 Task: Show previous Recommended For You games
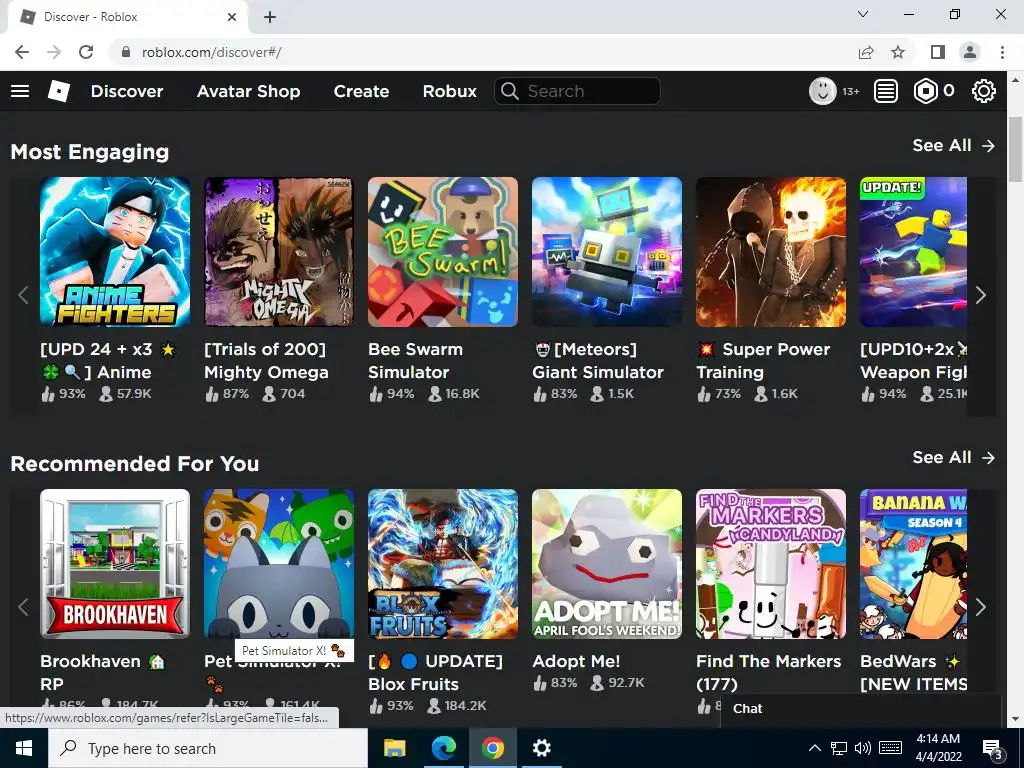coord(24,608)
